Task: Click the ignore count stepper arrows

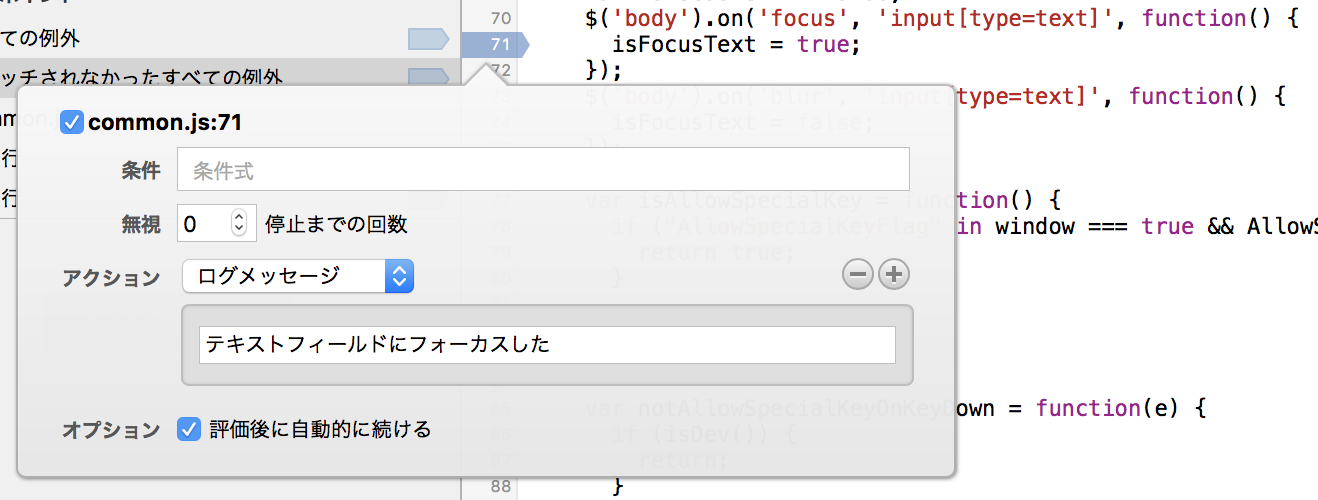Action: pyautogui.click(x=238, y=223)
